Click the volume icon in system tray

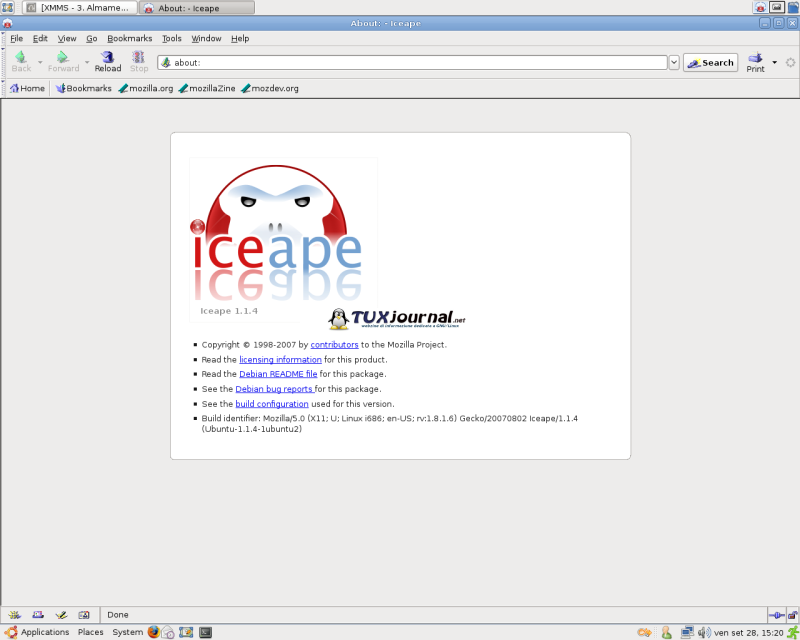[704, 632]
